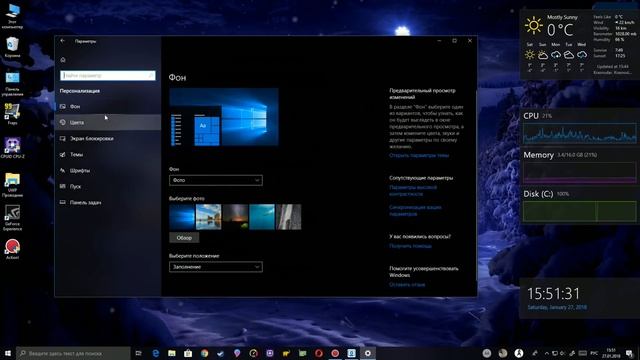Open the CPUID CPU-Z desktop icon
640x360 pixels.
[x=12, y=148]
